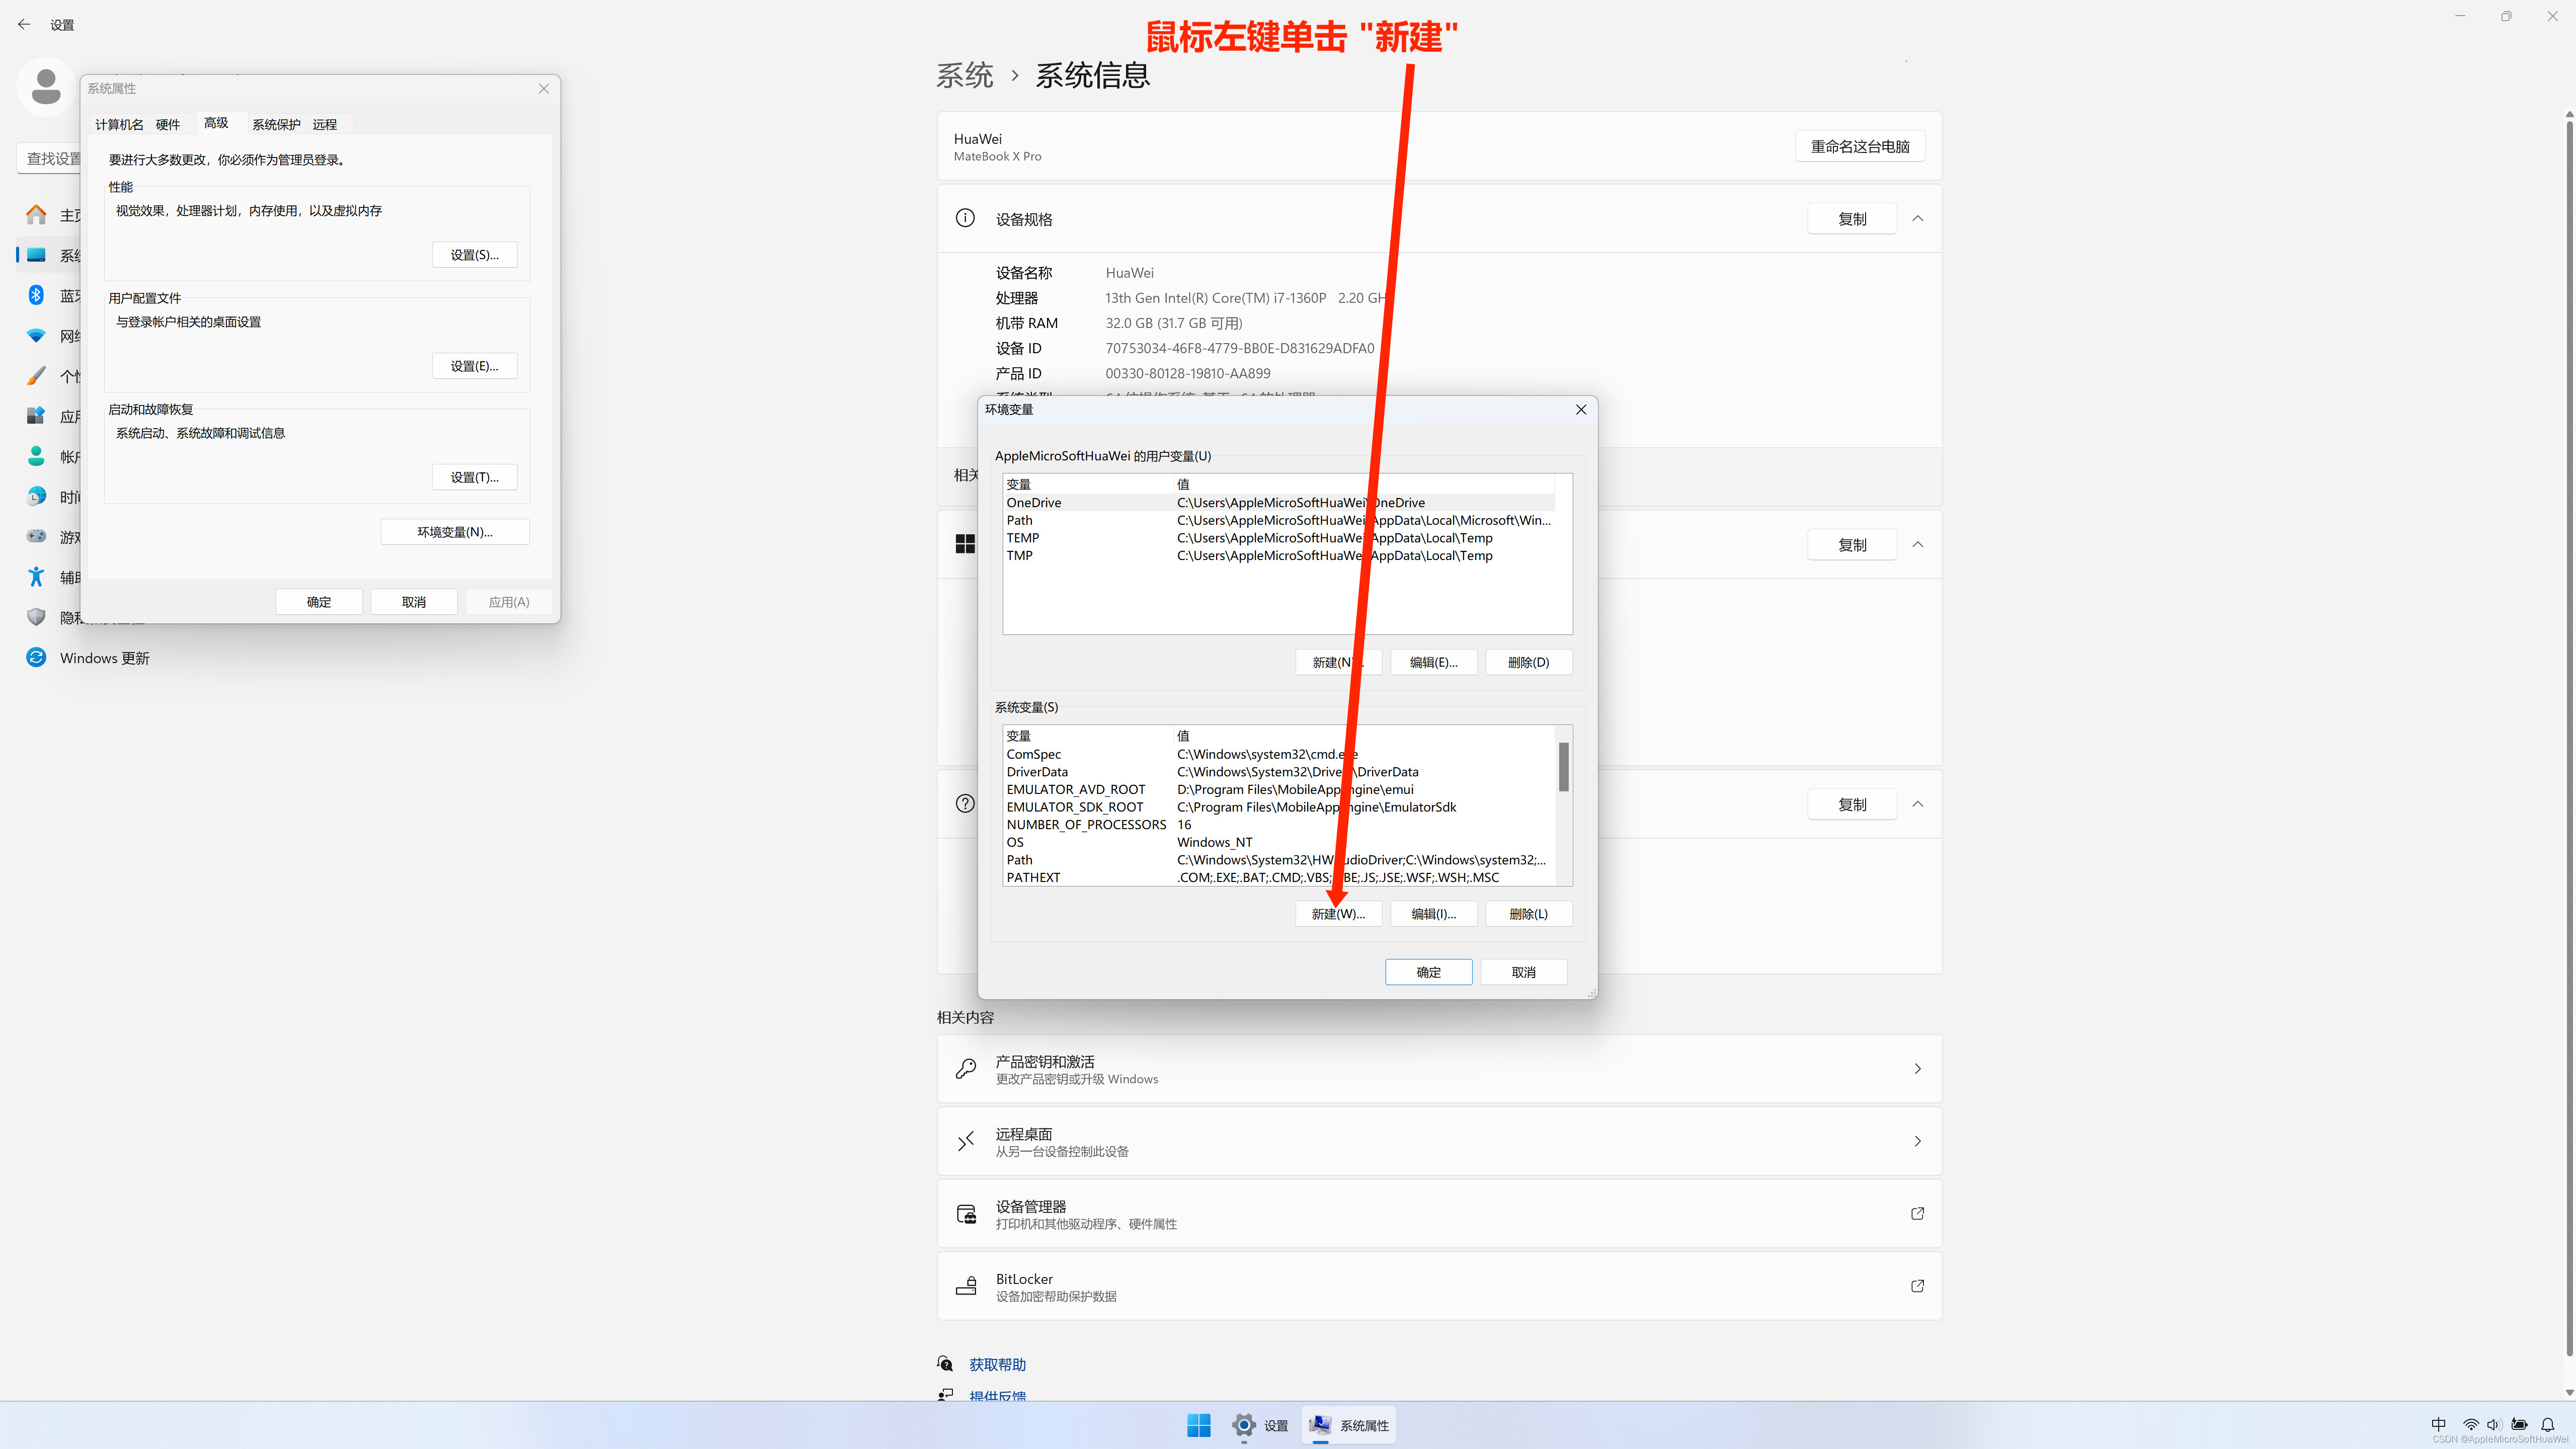Open network settings via Wi-Fi icon
Screen dimensions: 2576x1449
[36, 335]
